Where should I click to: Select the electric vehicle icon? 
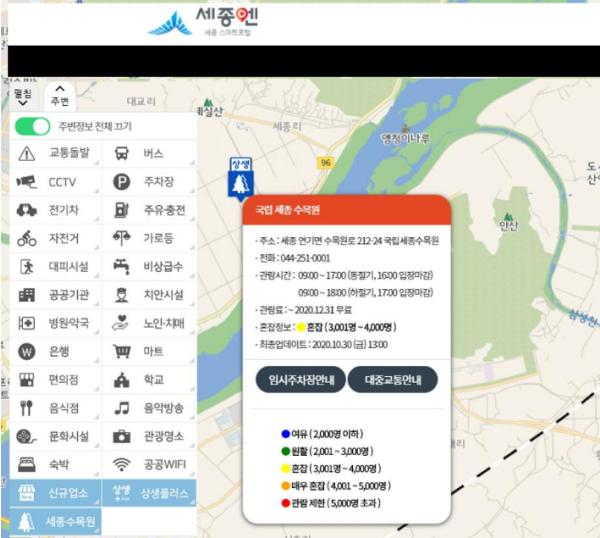[x=27, y=210]
